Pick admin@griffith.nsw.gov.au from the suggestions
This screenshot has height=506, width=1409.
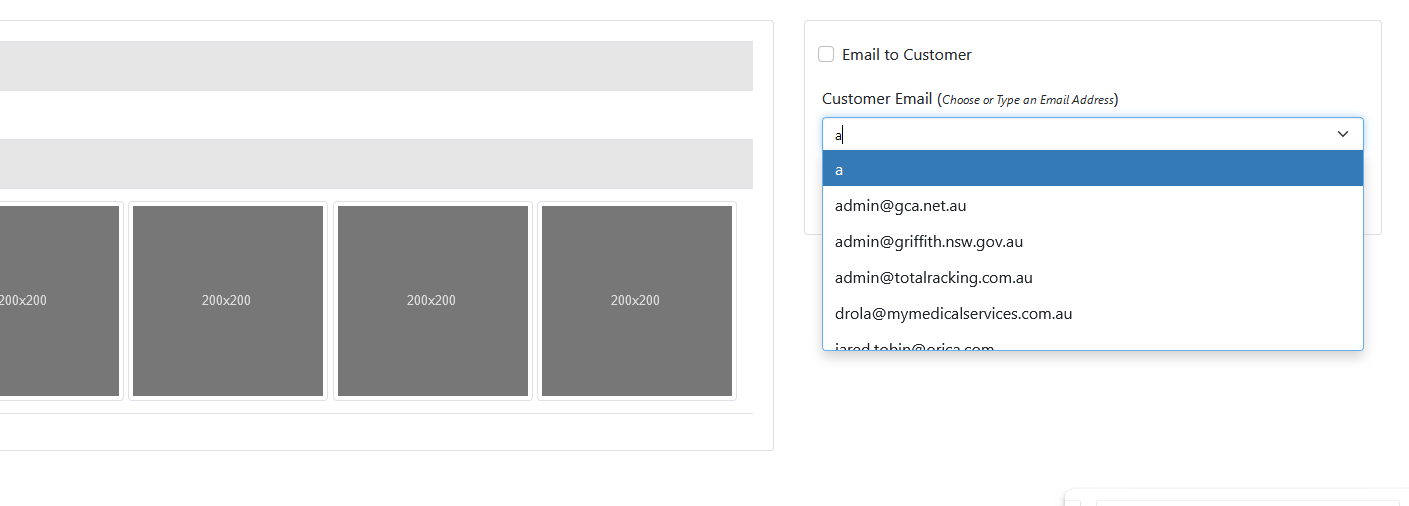click(x=928, y=242)
